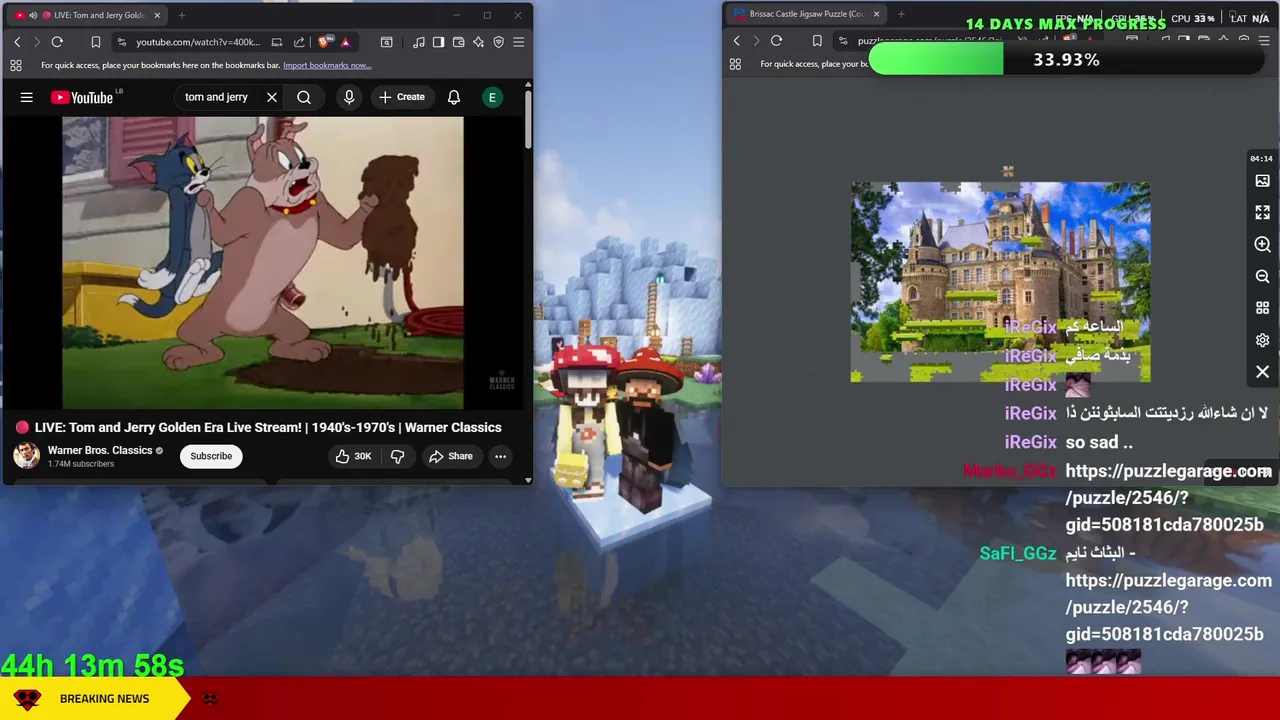Go back in the YouTube browser window
The height and width of the screenshot is (720, 1280).
(x=17, y=42)
